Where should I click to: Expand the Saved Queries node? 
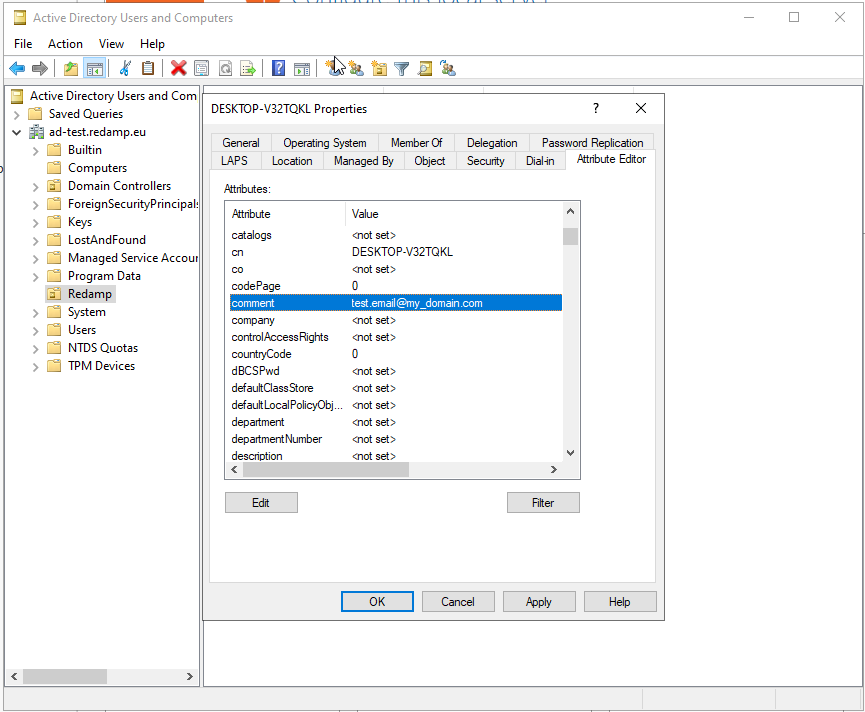pos(17,114)
